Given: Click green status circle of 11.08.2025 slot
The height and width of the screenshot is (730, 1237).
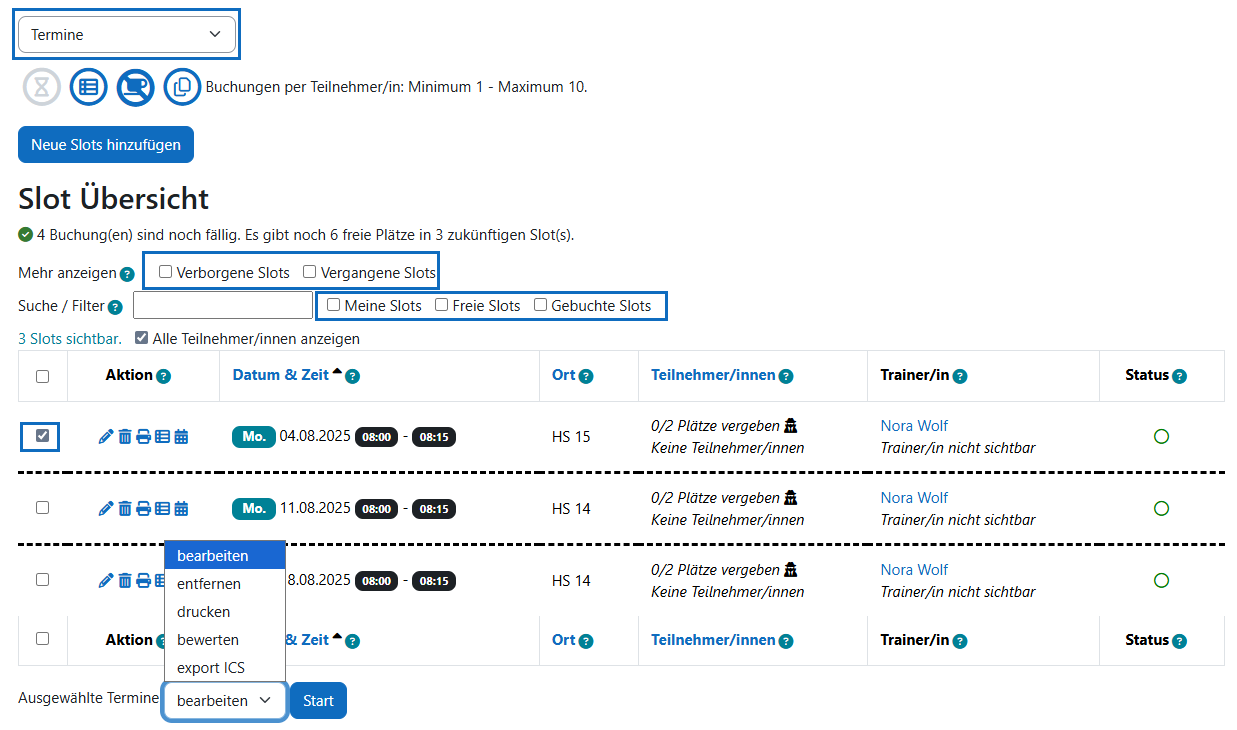Looking at the screenshot, I should [x=1161, y=509].
